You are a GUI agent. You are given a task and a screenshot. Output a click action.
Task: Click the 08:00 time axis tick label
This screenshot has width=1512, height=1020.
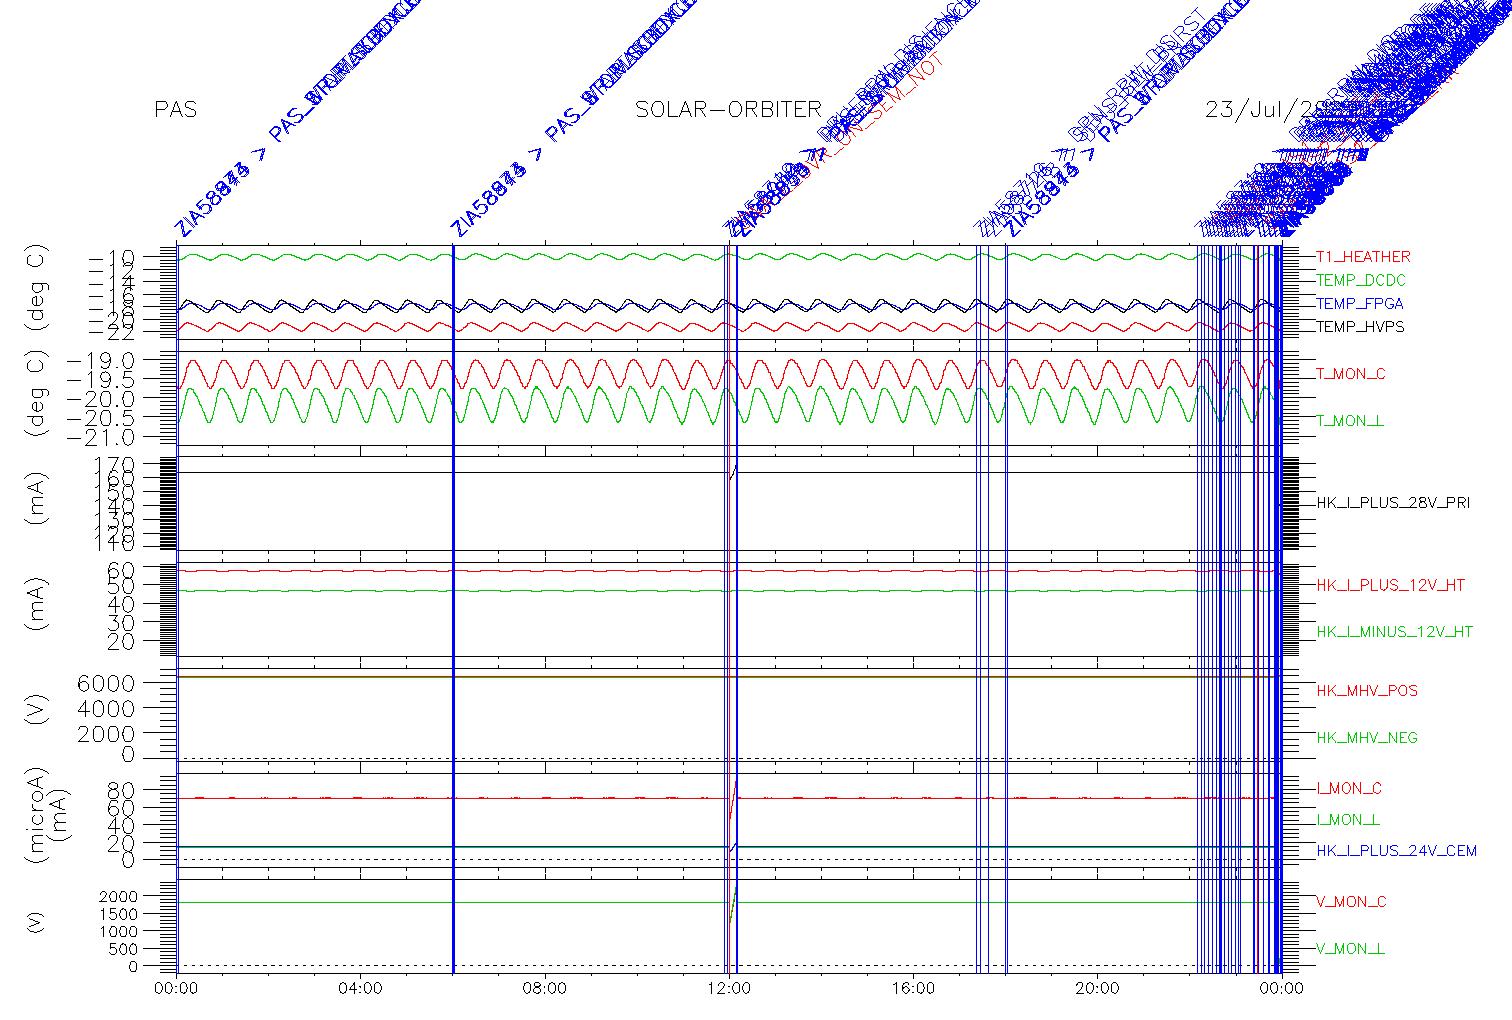coord(545,989)
